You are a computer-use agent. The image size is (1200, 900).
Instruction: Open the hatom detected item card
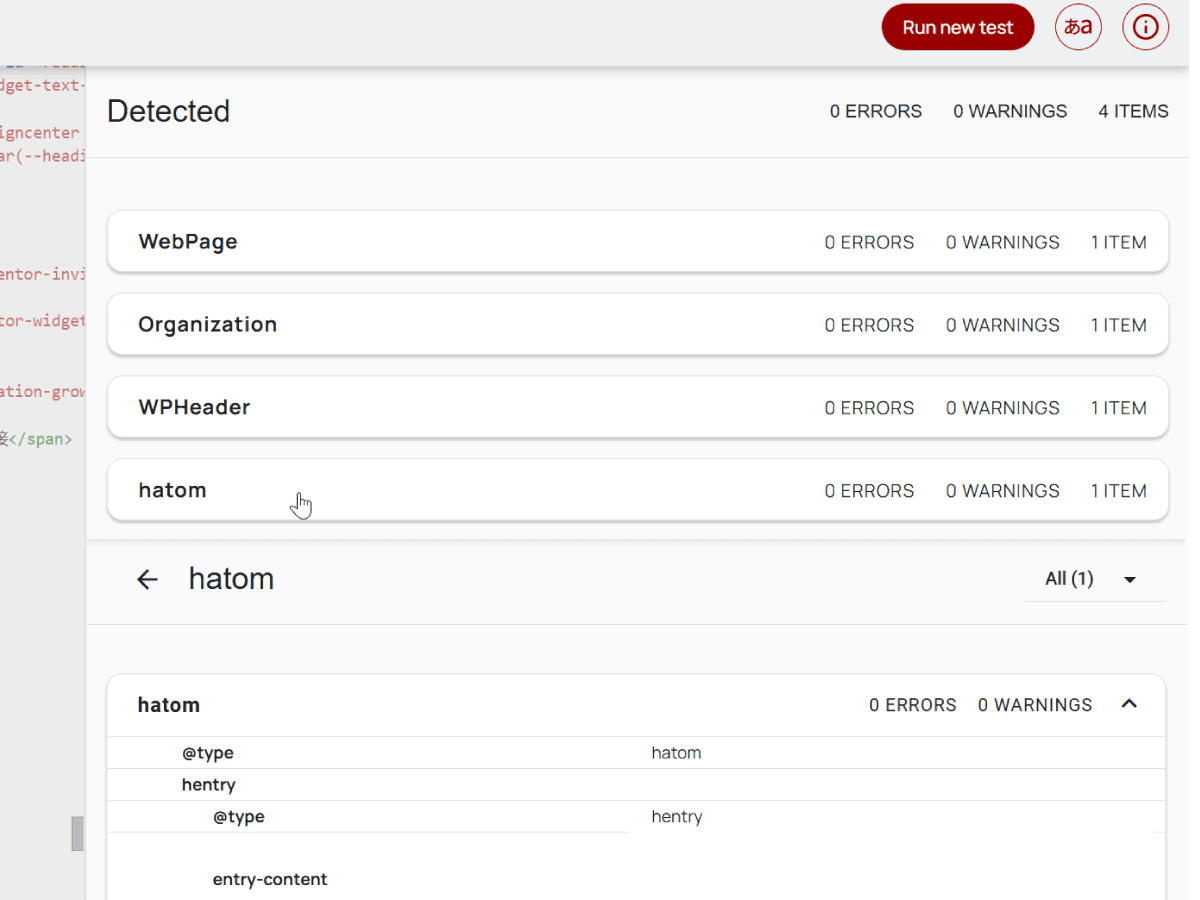tap(637, 490)
